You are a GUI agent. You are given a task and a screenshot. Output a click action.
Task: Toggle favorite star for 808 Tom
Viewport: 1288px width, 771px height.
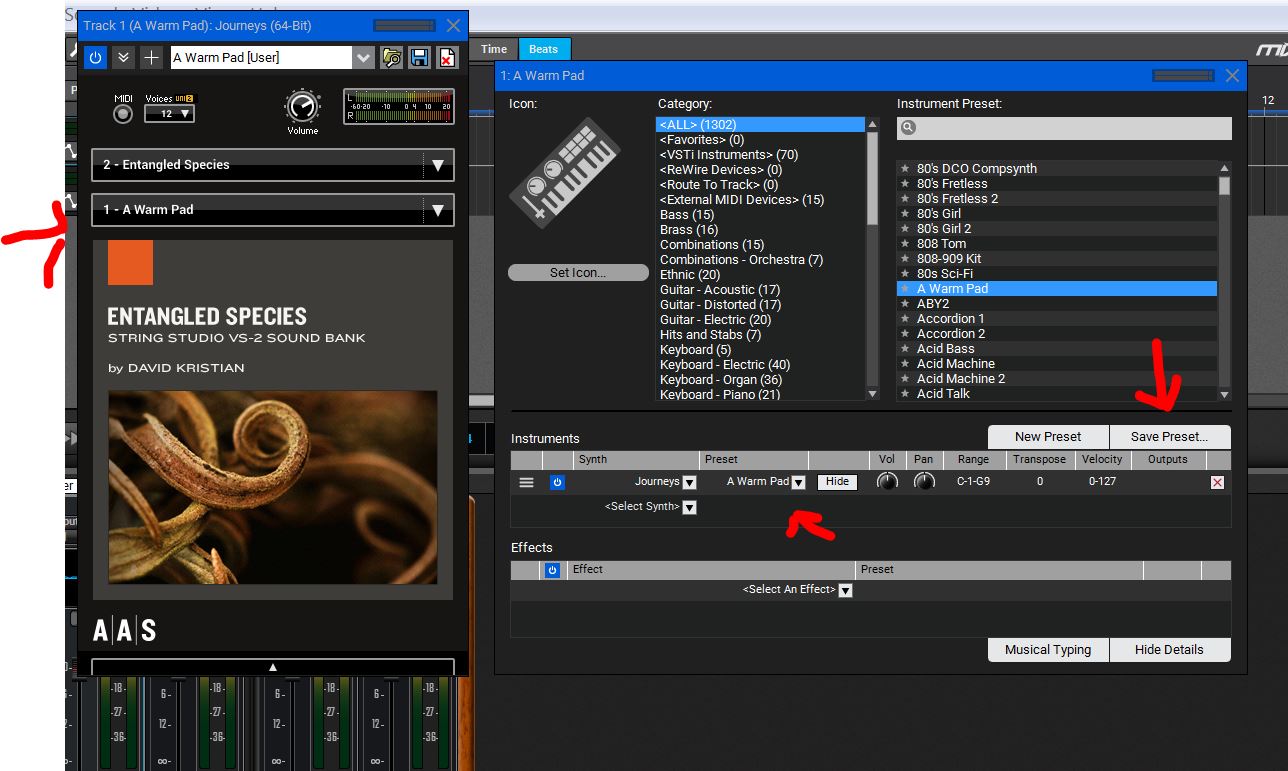[x=905, y=244]
